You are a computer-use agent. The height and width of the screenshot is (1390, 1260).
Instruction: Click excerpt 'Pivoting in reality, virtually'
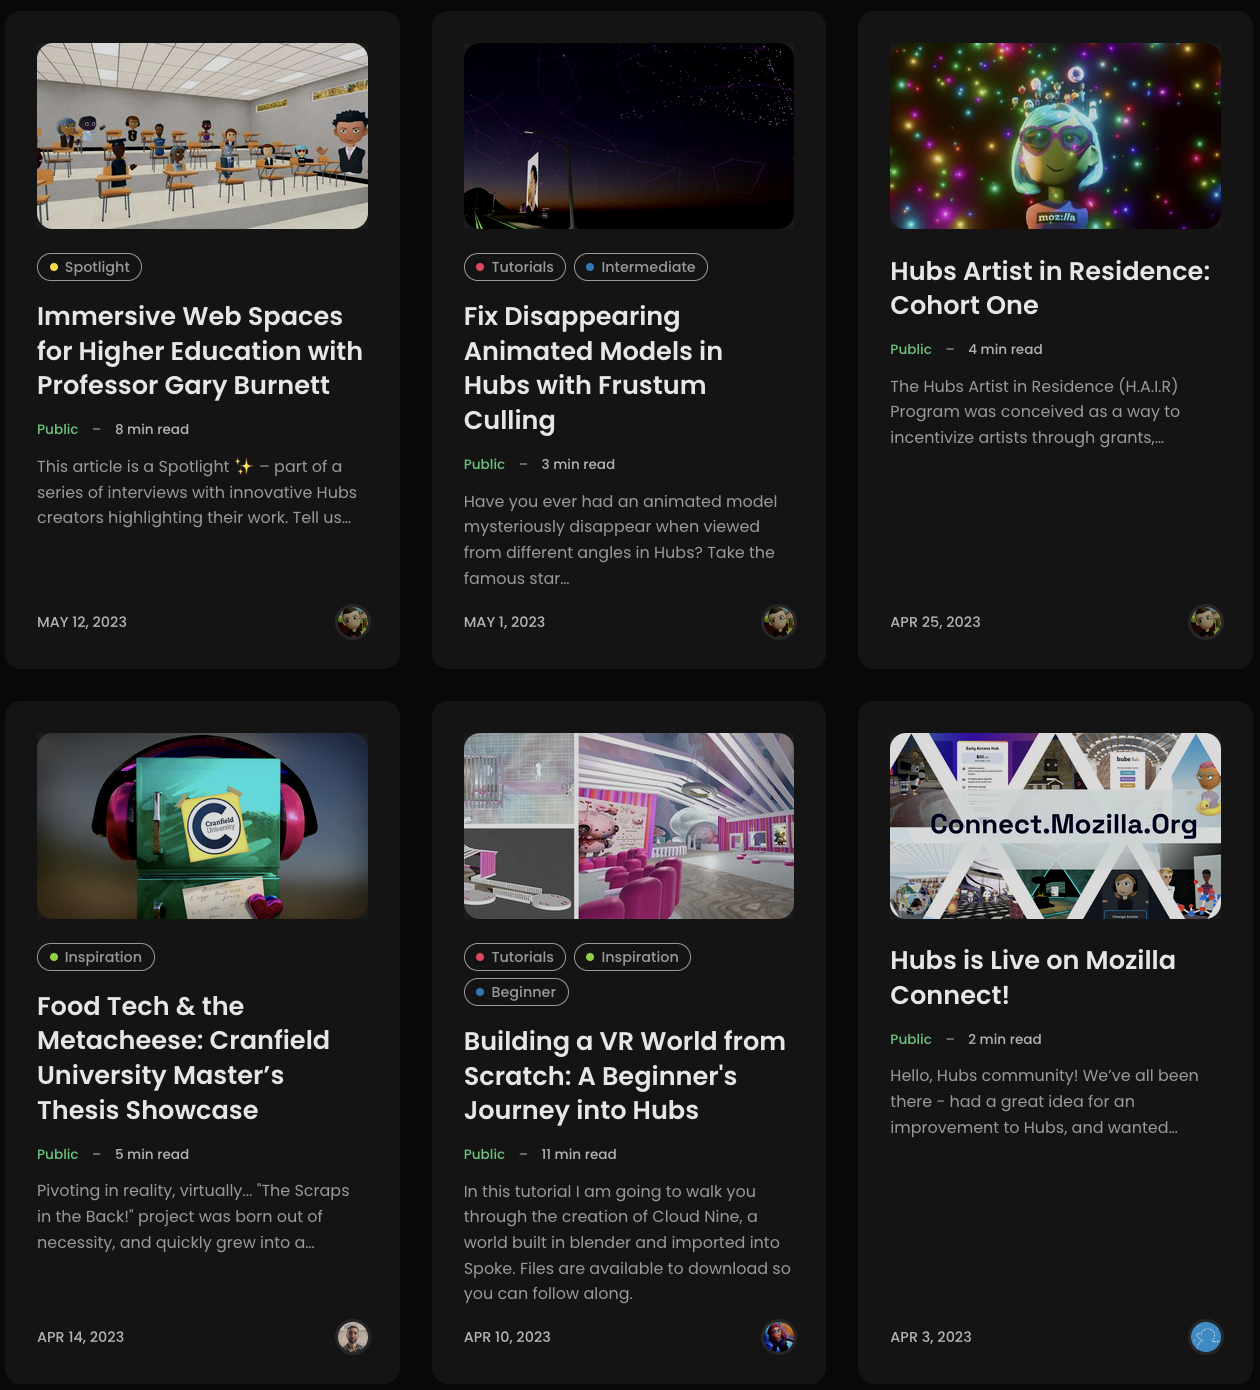[193, 1217]
